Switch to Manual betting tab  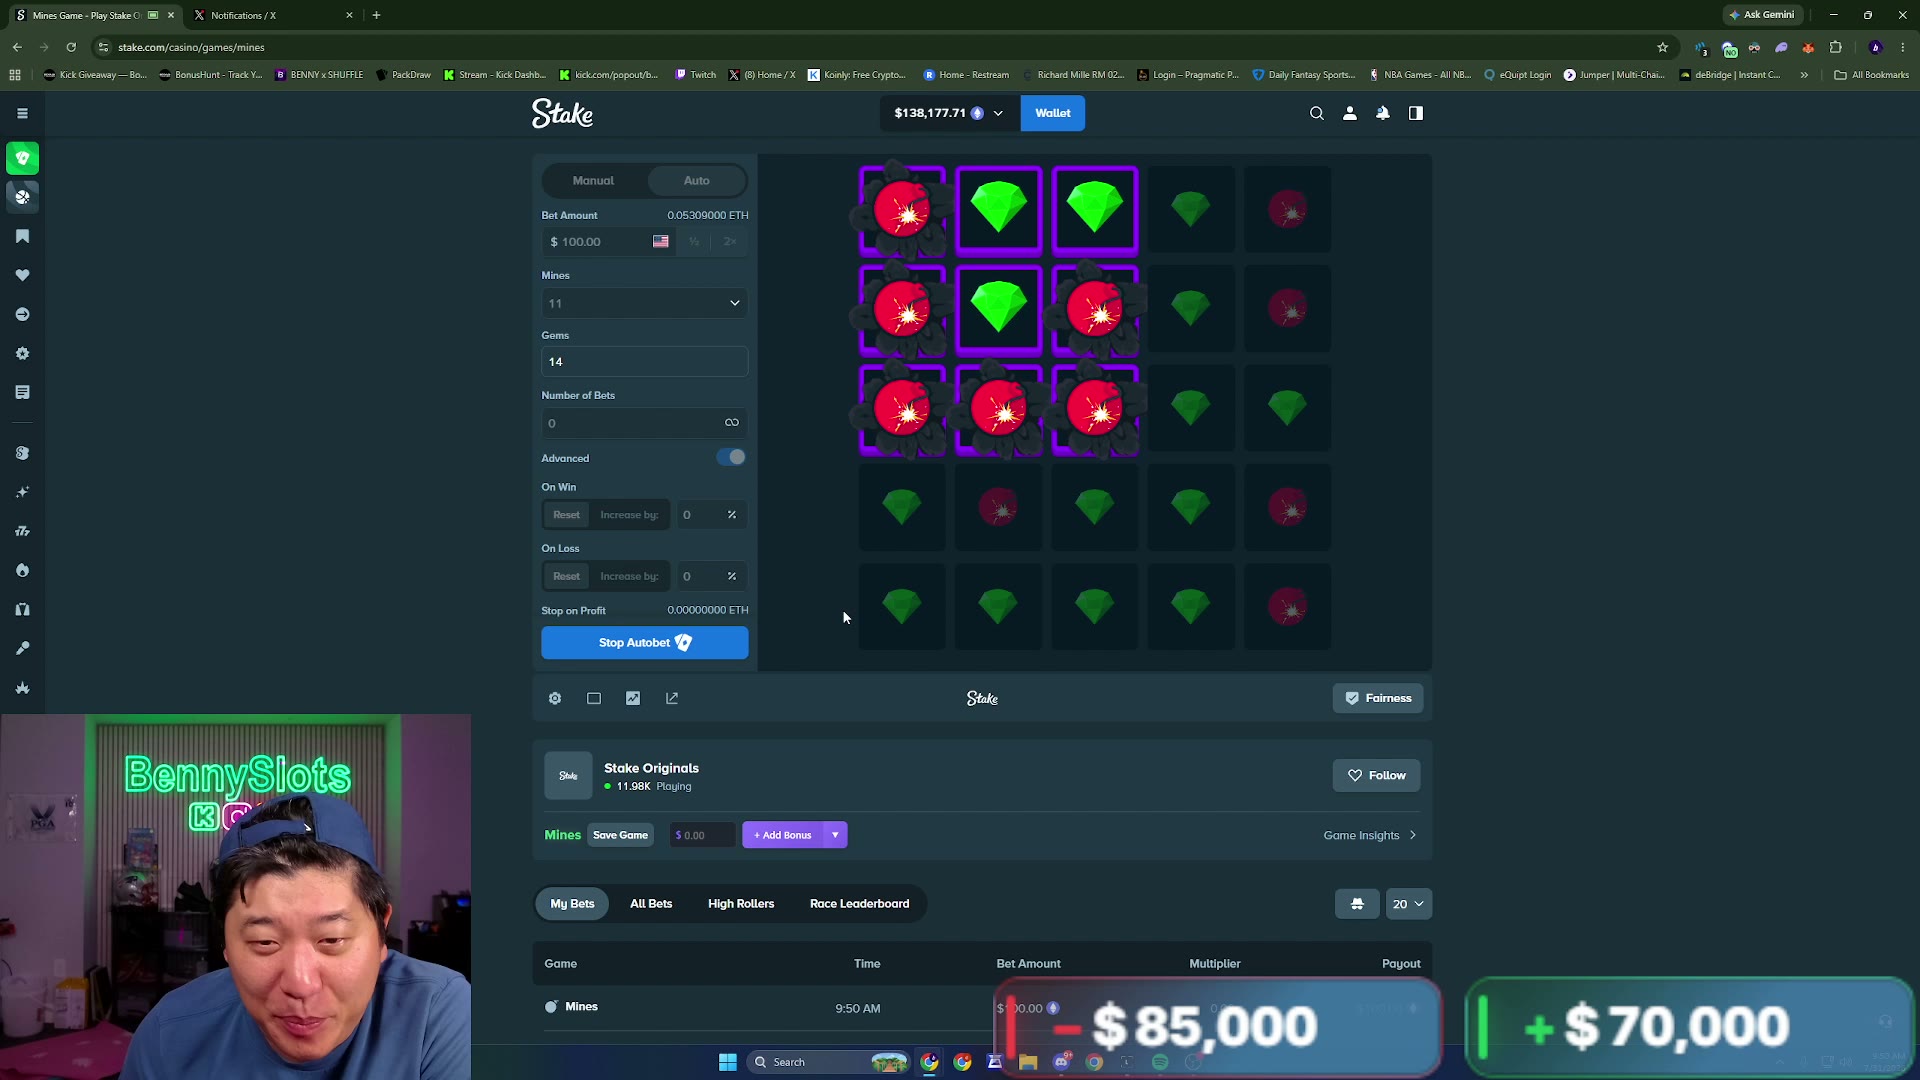[x=594, y=181]
